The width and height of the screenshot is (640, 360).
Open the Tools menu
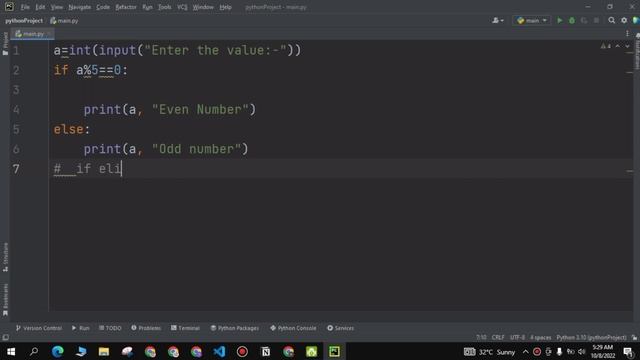(x=164, y=7)
